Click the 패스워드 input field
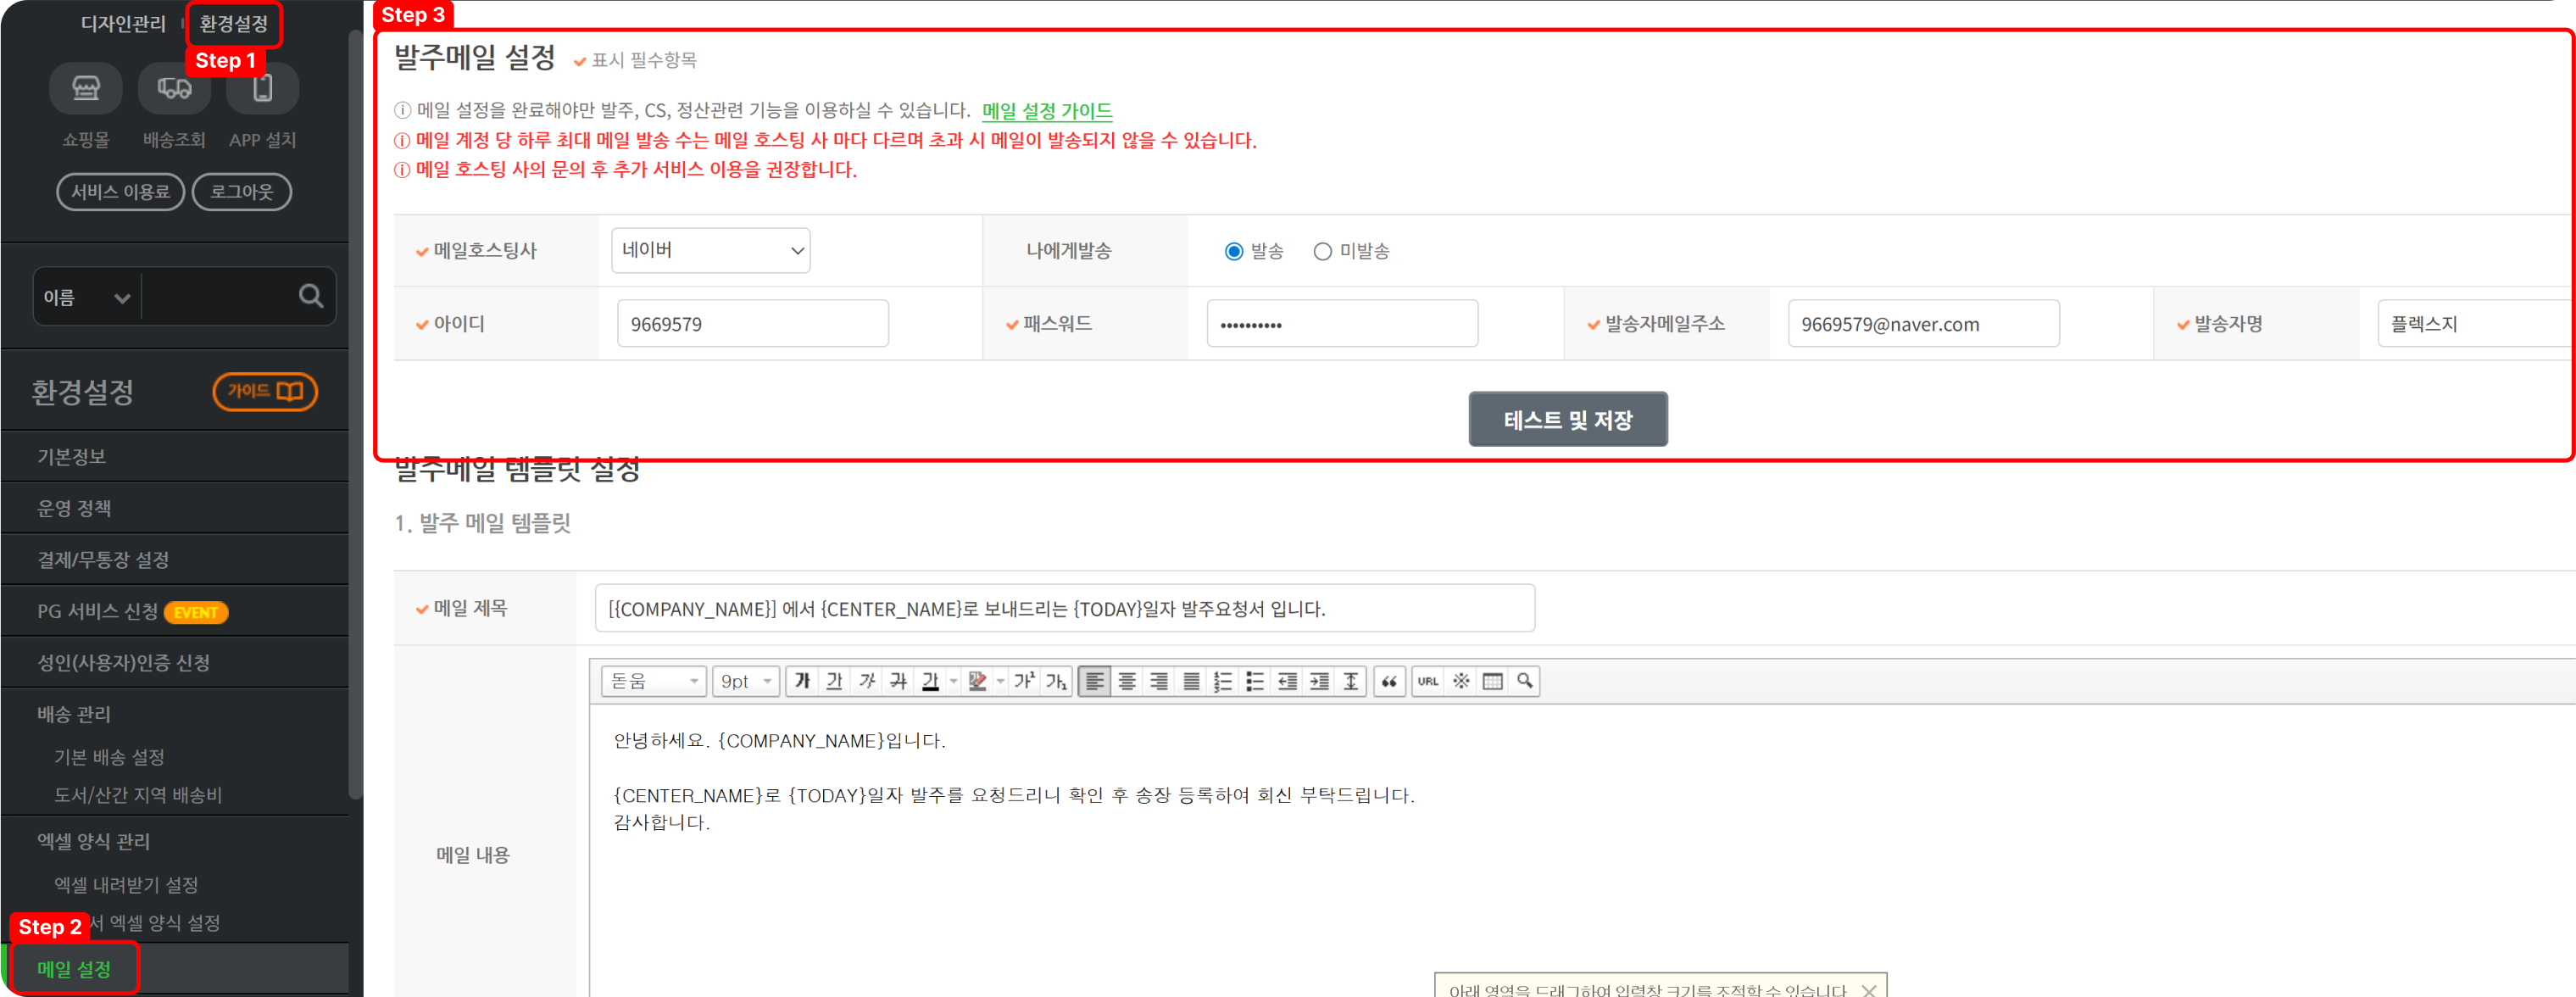Viewport: 2576px width, 997px height. point(1342,324)
